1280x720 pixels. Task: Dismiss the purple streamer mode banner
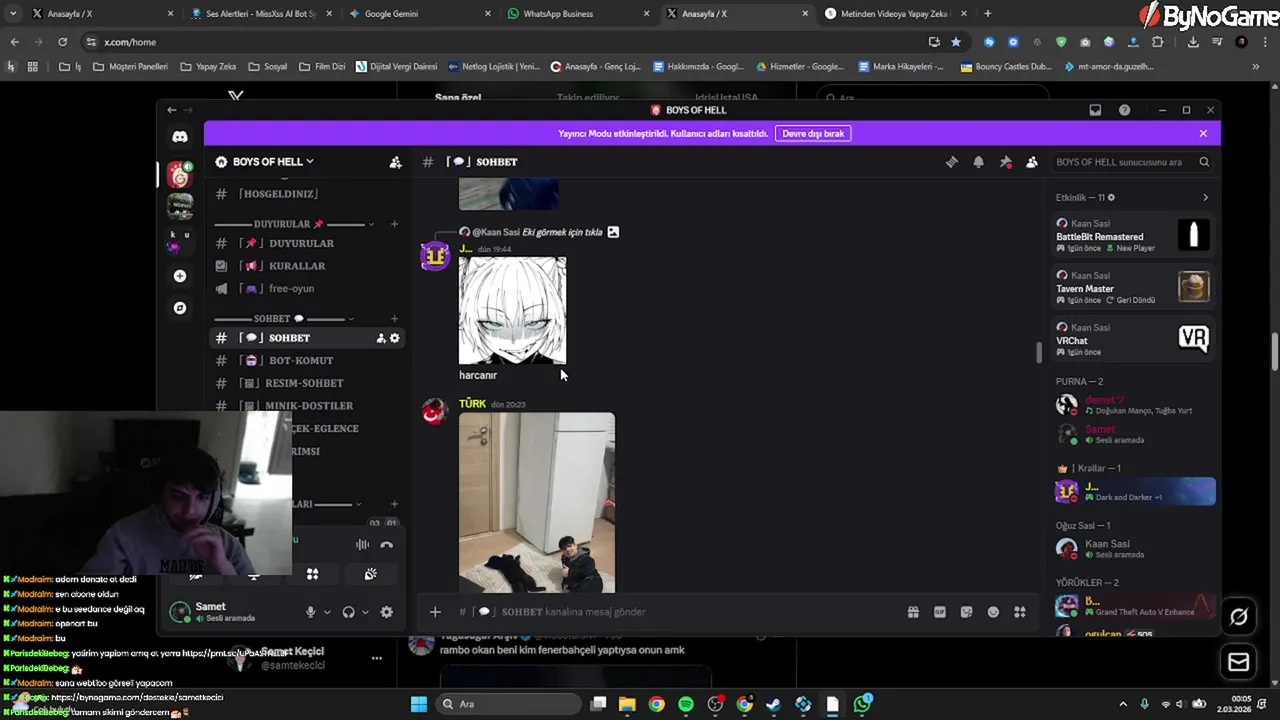coord(1203,133)
